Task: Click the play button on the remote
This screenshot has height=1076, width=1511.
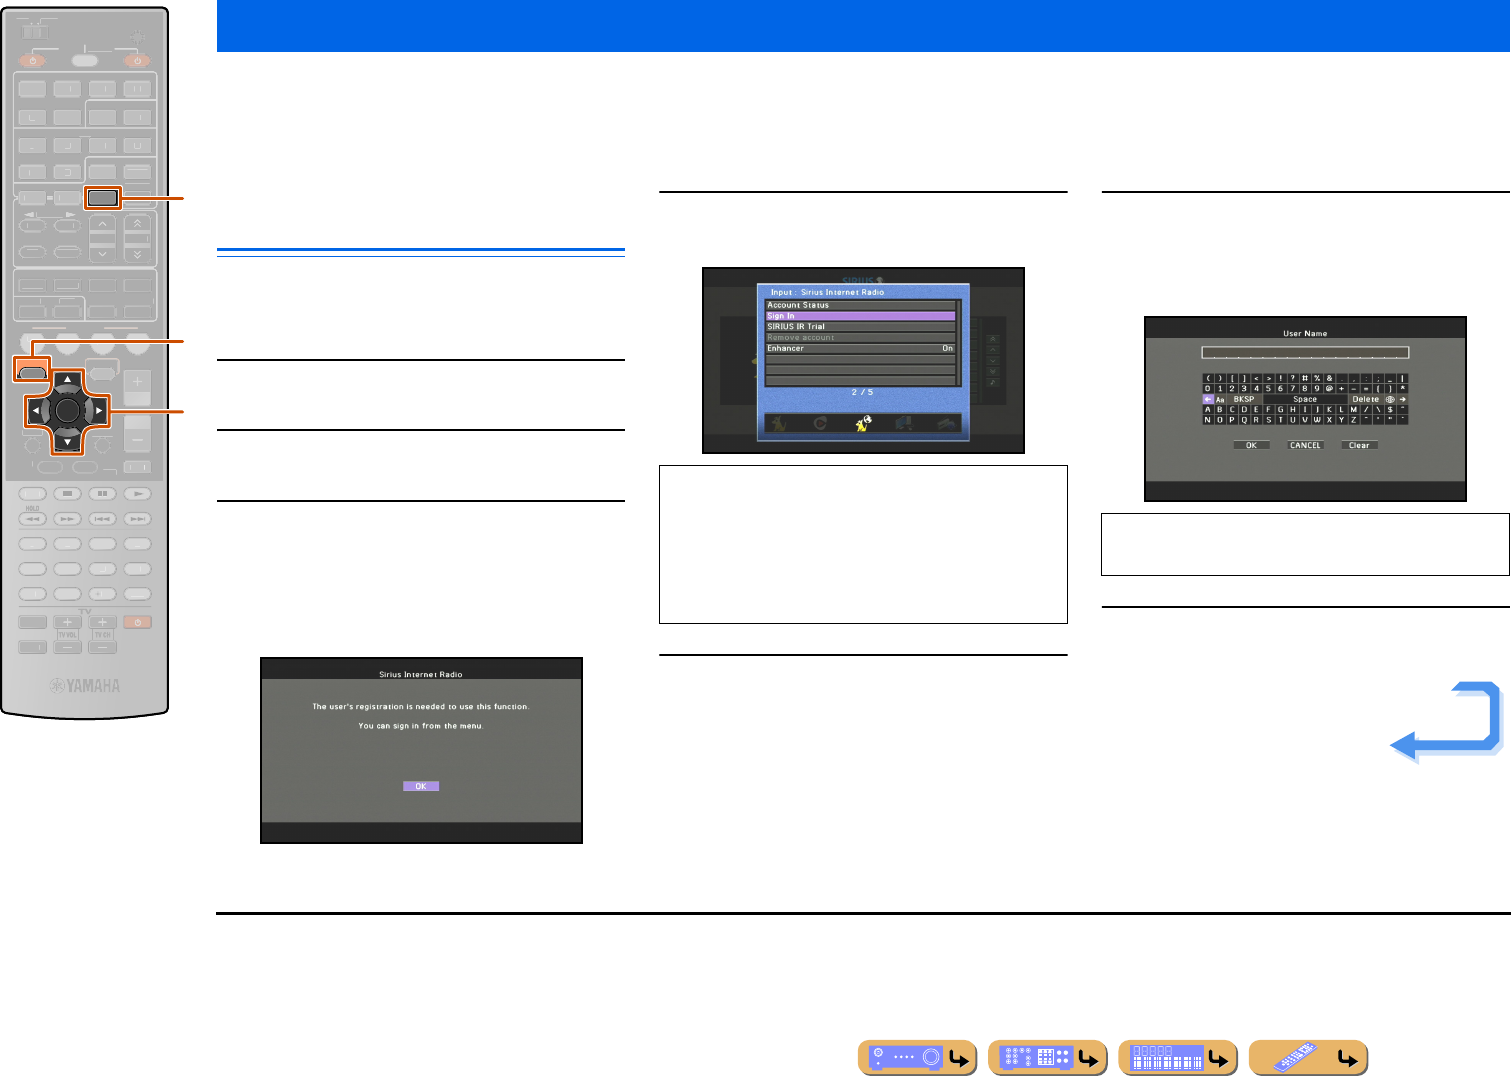Action: click(x=137, y=493)
